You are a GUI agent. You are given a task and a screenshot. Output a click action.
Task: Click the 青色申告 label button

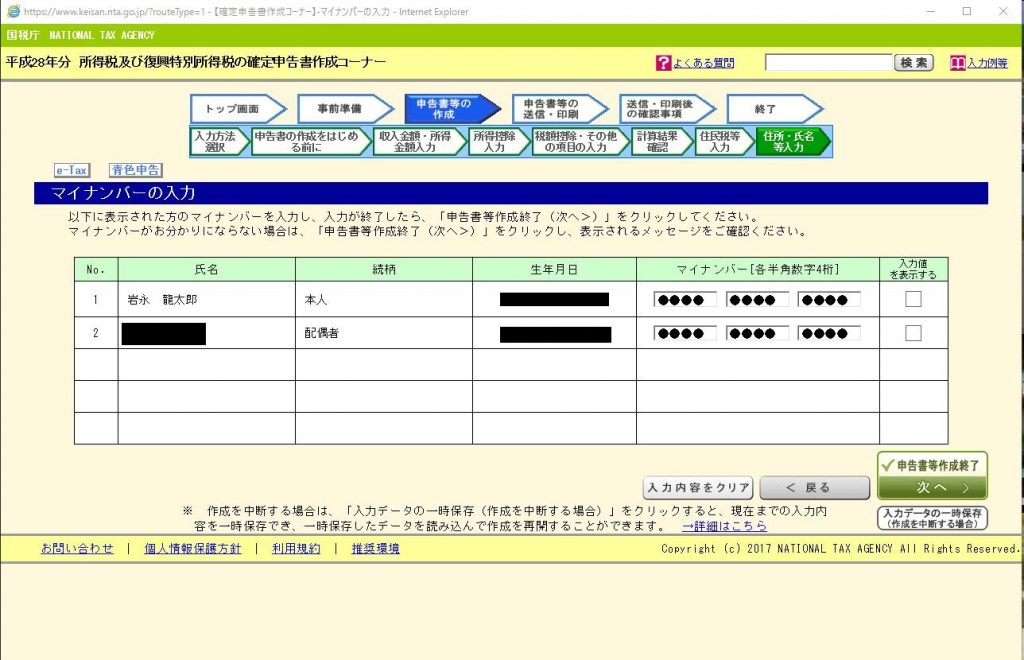point(135,171)
